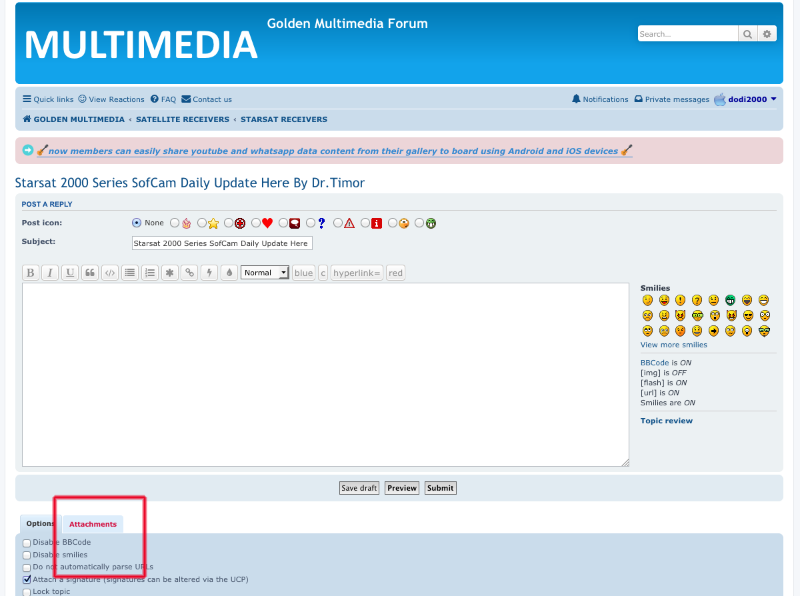The height and width of the screenshot is (596, 800).
Task: Select the Options tab
Action: (40, 524)
